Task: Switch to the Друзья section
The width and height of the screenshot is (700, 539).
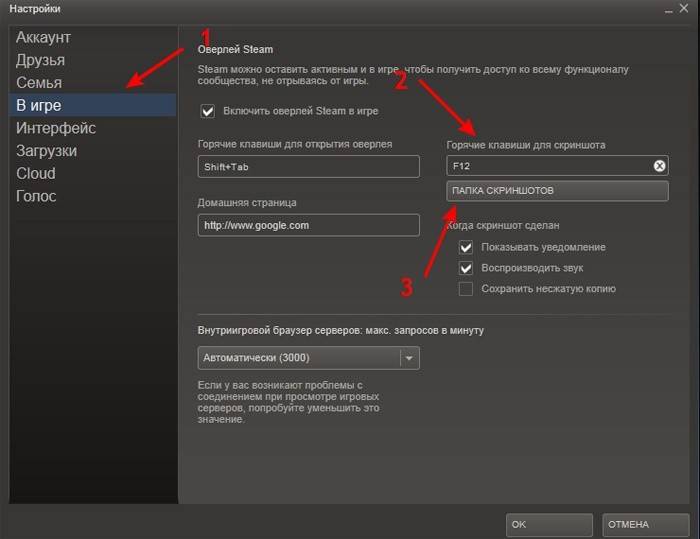Action: 41,60
